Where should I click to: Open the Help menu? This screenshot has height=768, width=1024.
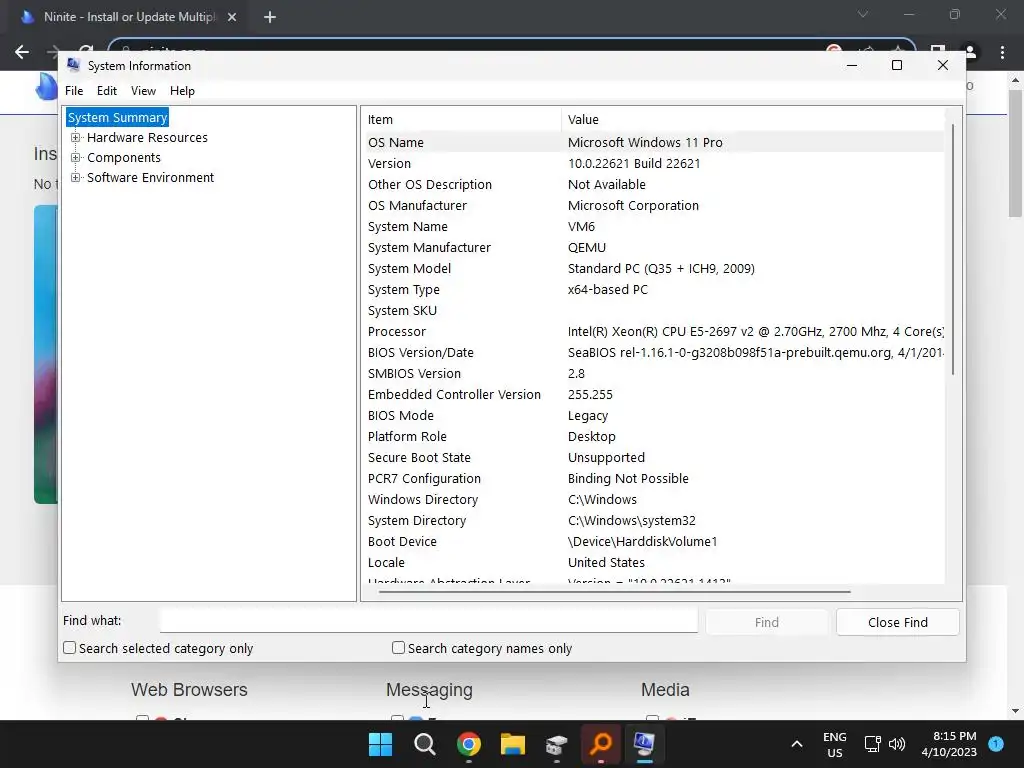(182, 91)
